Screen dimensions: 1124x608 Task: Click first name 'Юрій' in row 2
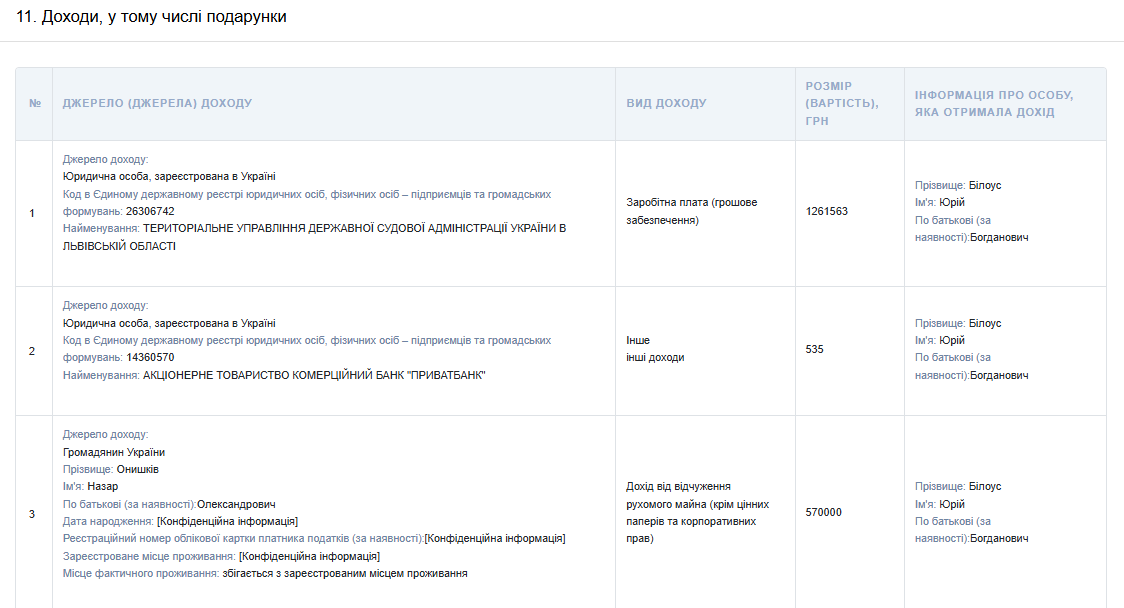(x=952, y=341)
